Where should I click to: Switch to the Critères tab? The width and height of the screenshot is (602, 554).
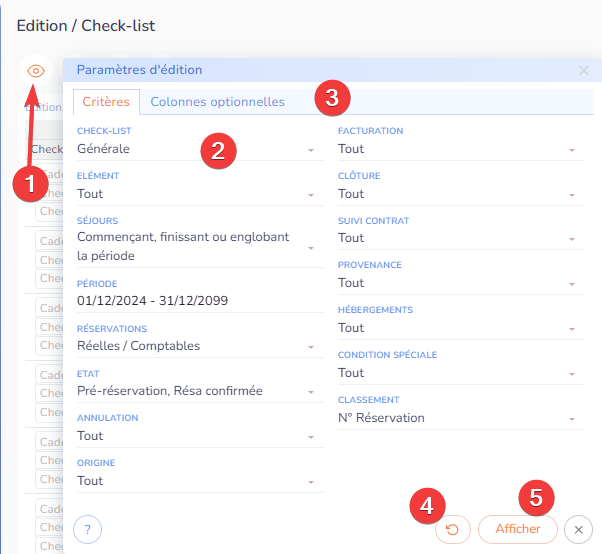[105, 102]
